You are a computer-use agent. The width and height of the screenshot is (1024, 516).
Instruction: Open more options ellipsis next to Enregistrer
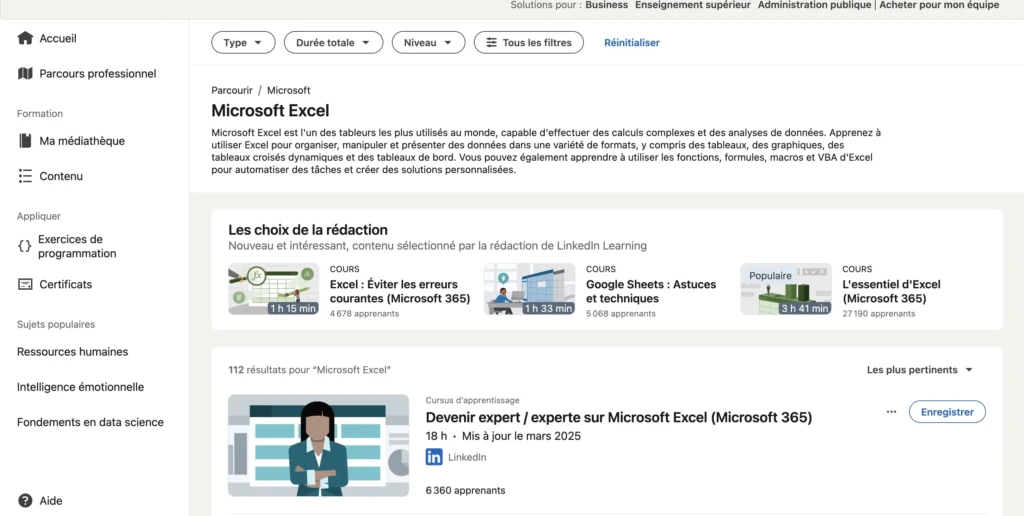tap(891, 411)
